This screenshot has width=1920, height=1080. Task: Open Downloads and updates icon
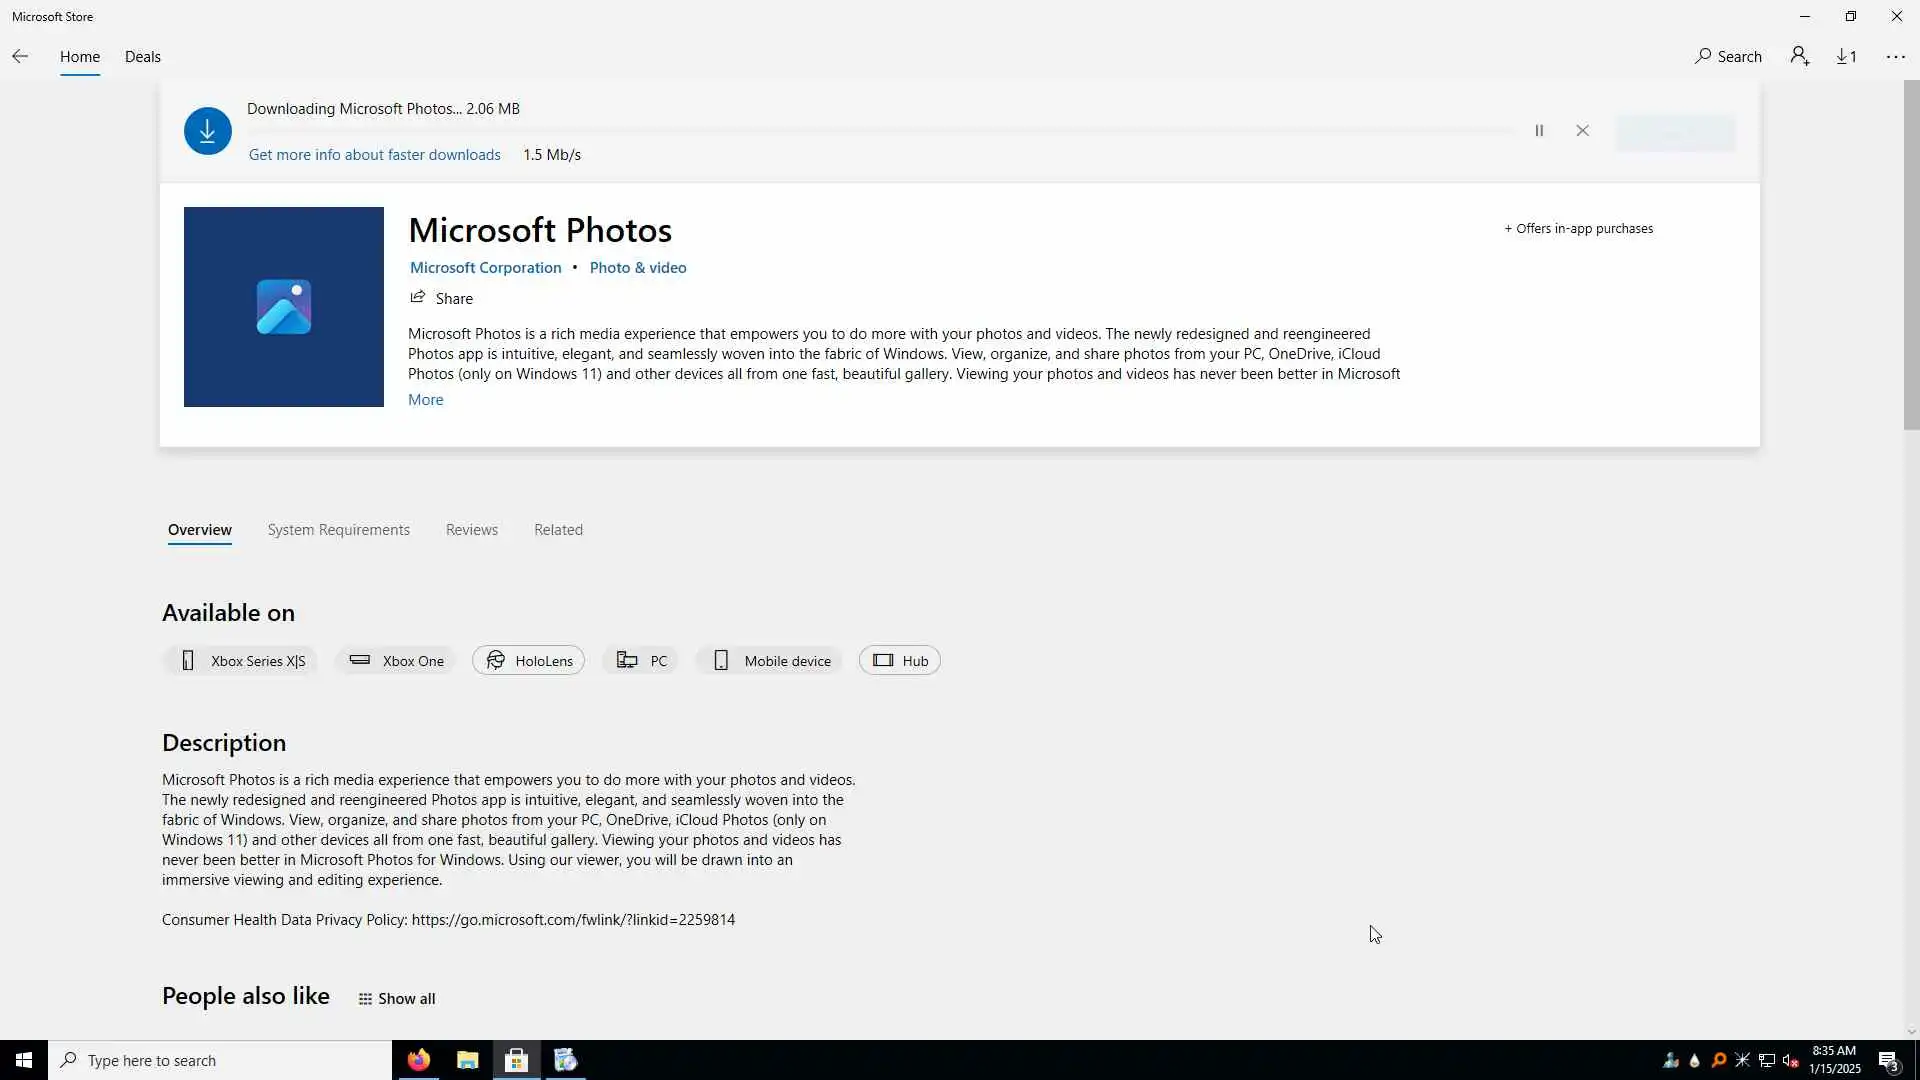[x=1846, y=57]
